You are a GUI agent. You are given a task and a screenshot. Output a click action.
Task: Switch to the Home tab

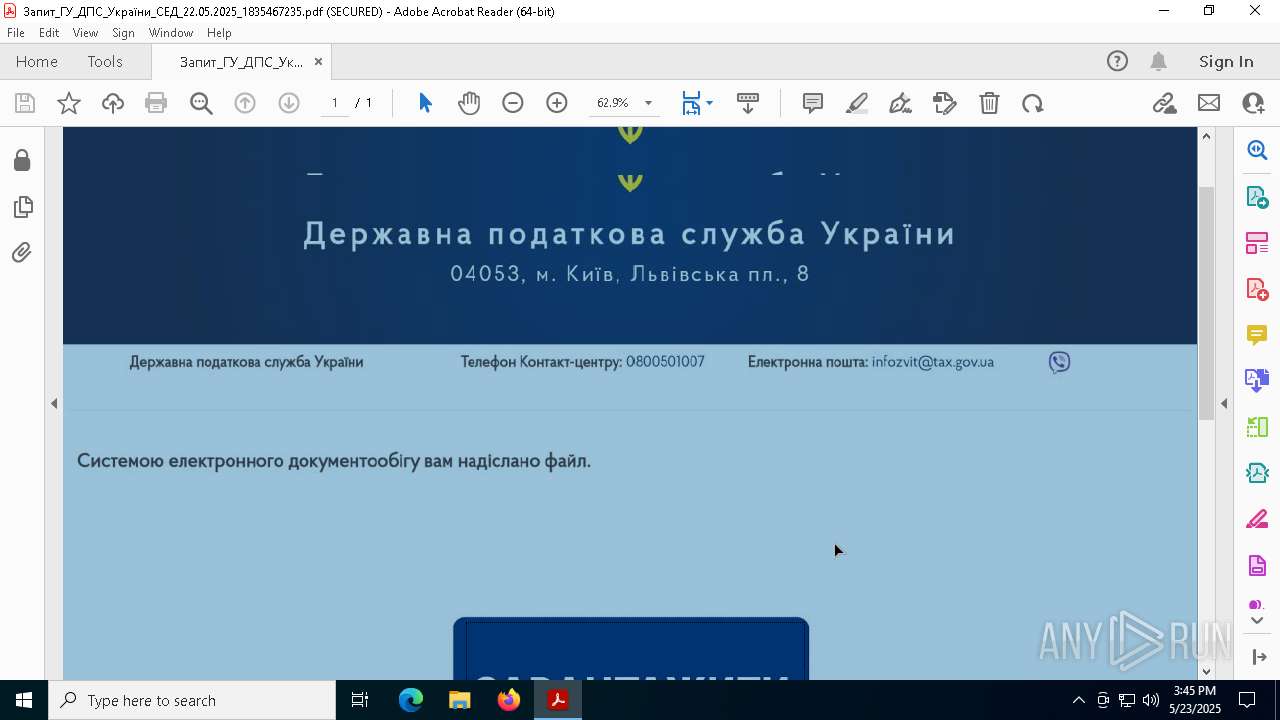37,61
